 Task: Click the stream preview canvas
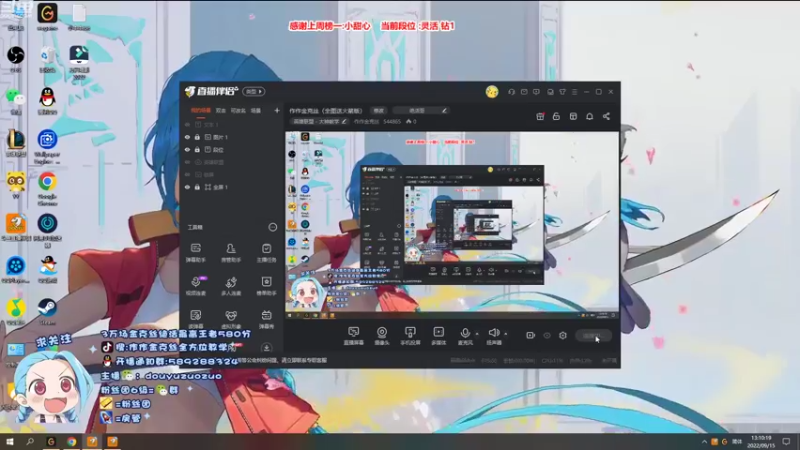452,225
